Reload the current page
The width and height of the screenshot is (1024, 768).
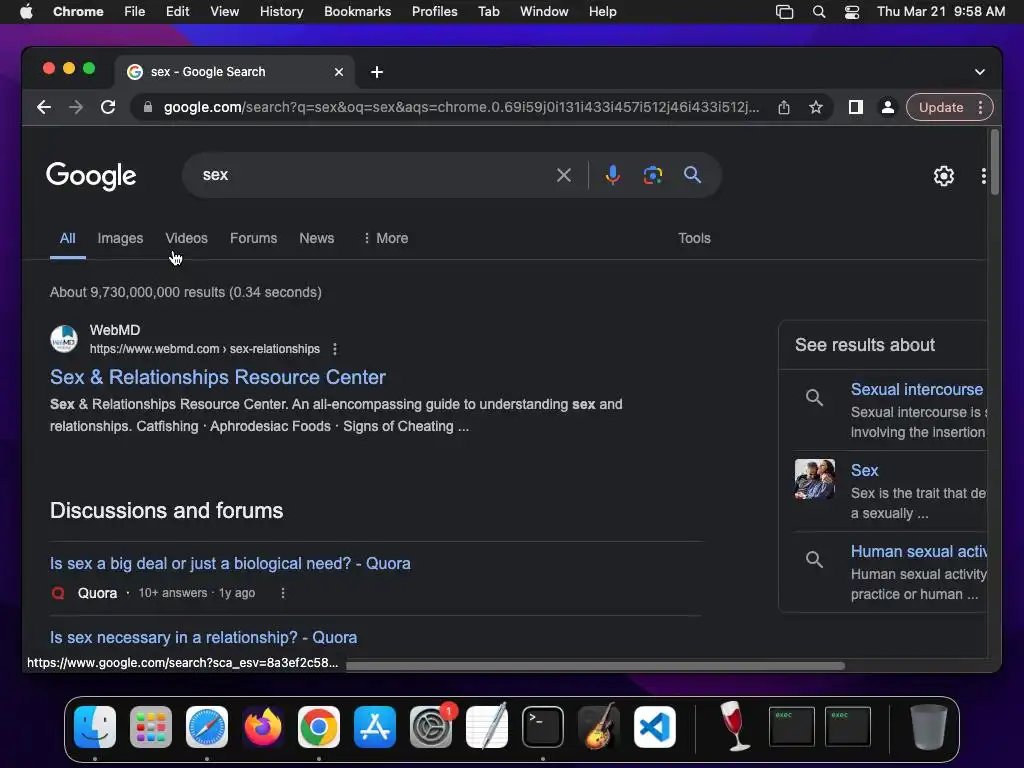point(108,107)
